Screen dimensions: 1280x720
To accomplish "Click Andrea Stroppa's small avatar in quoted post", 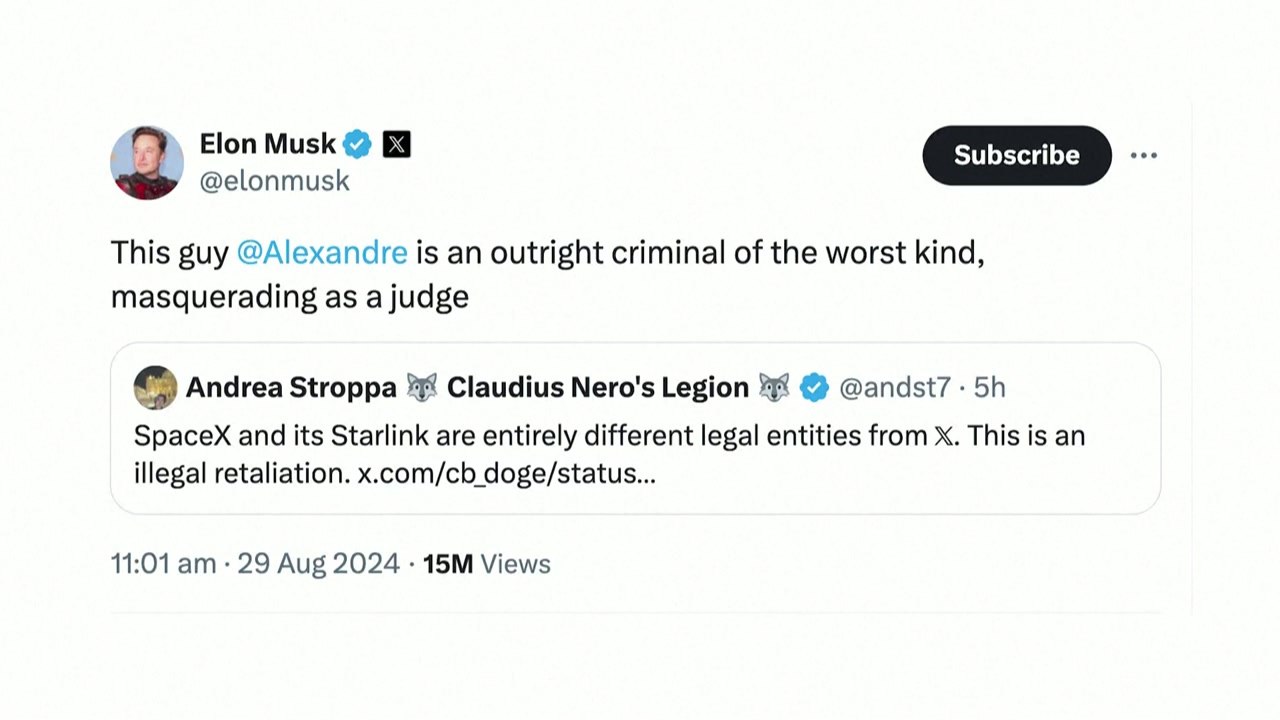I will point(155,388).
